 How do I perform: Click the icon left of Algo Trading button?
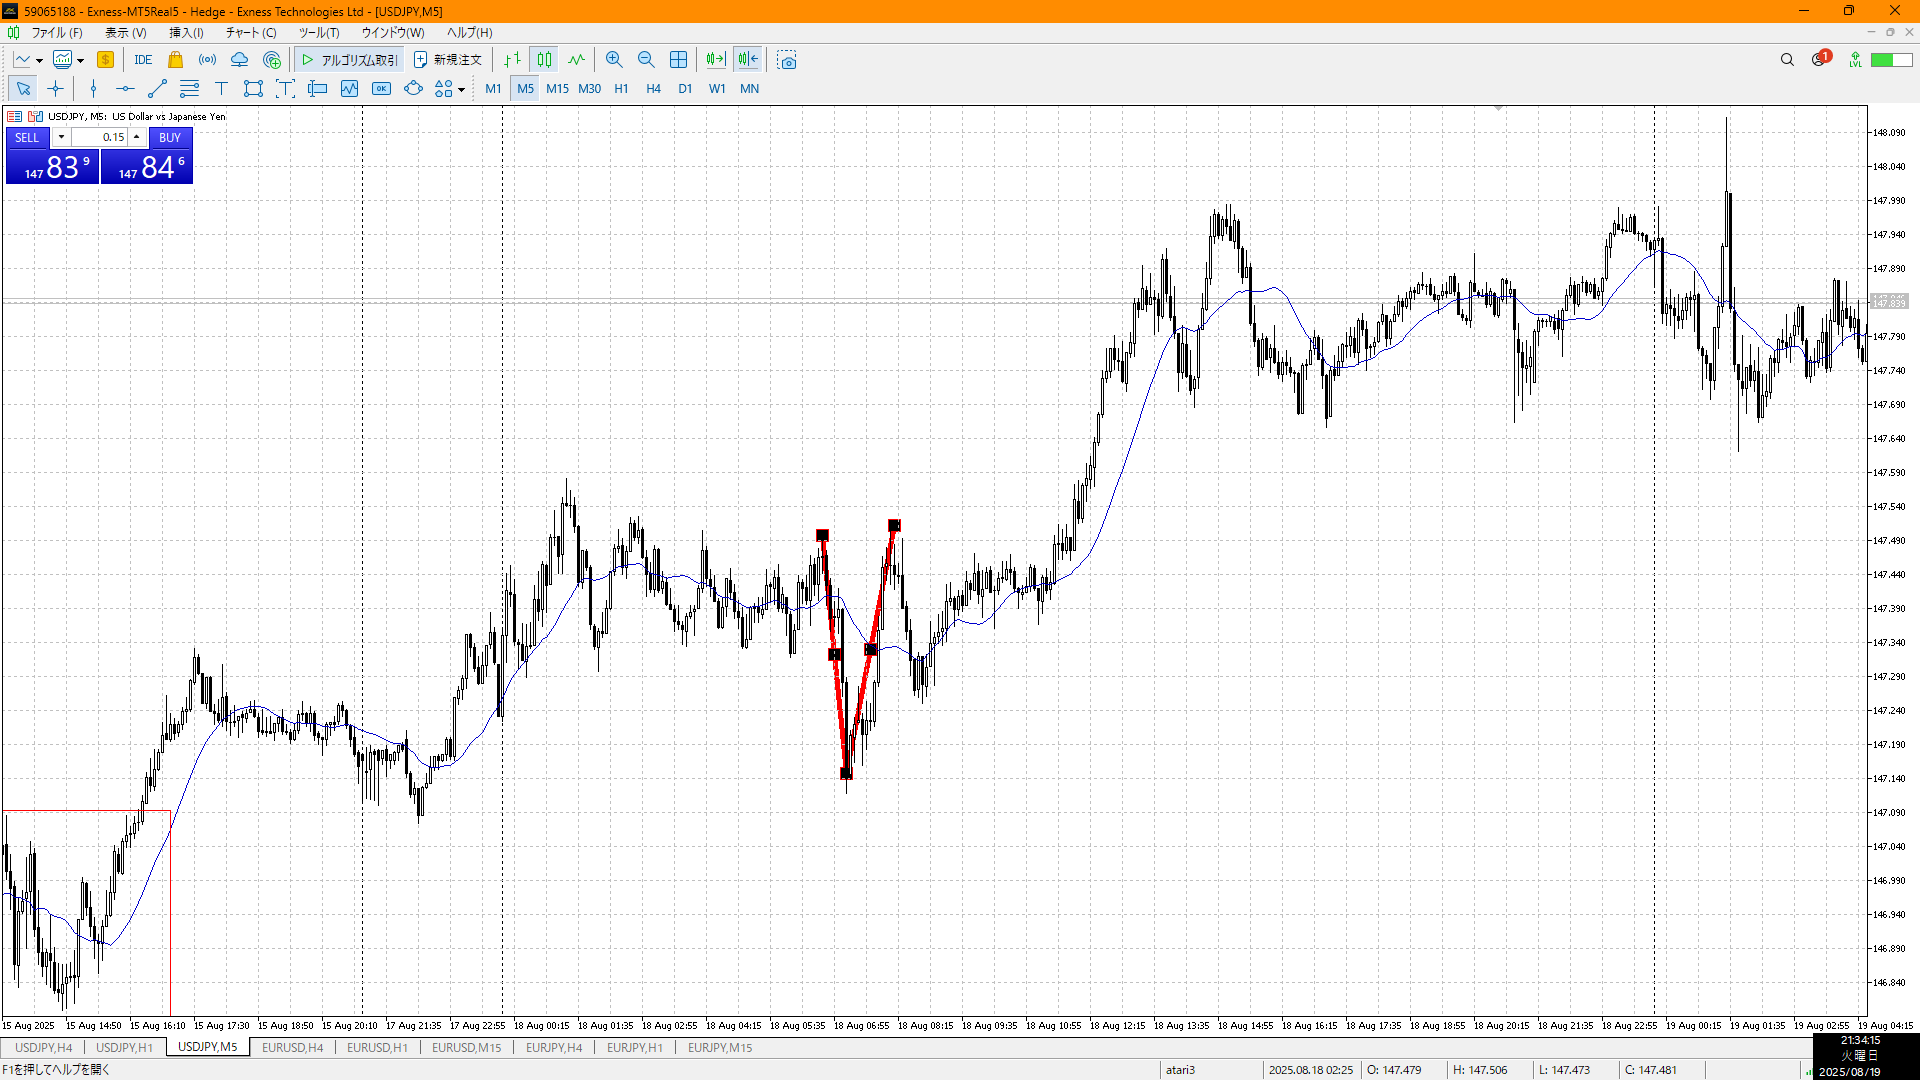click(x=271, y=60)
